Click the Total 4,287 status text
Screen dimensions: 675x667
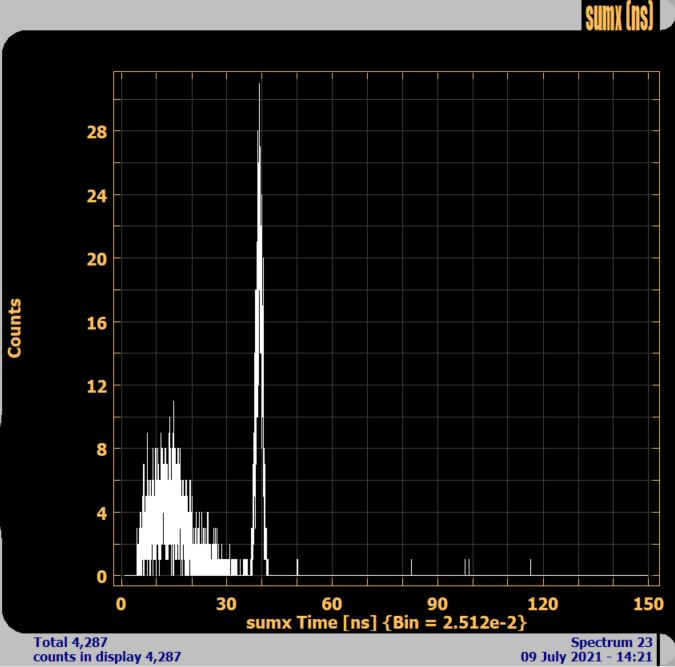71,642
